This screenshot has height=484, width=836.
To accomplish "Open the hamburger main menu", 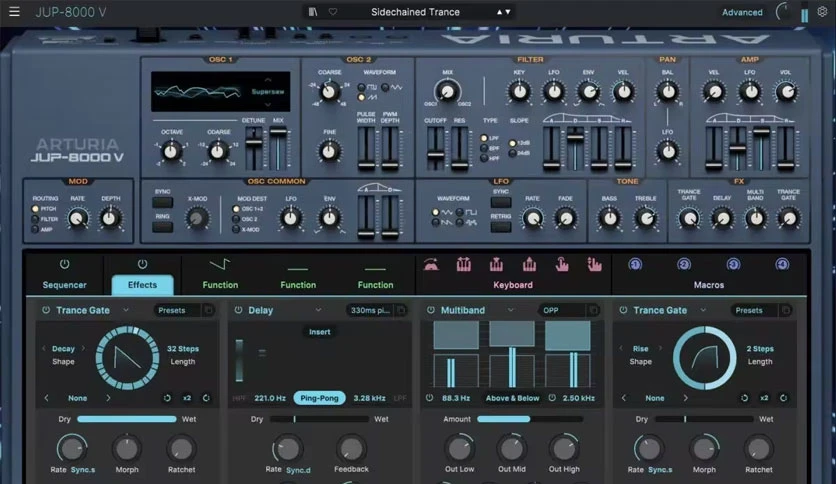I will [x=14, y=11].
